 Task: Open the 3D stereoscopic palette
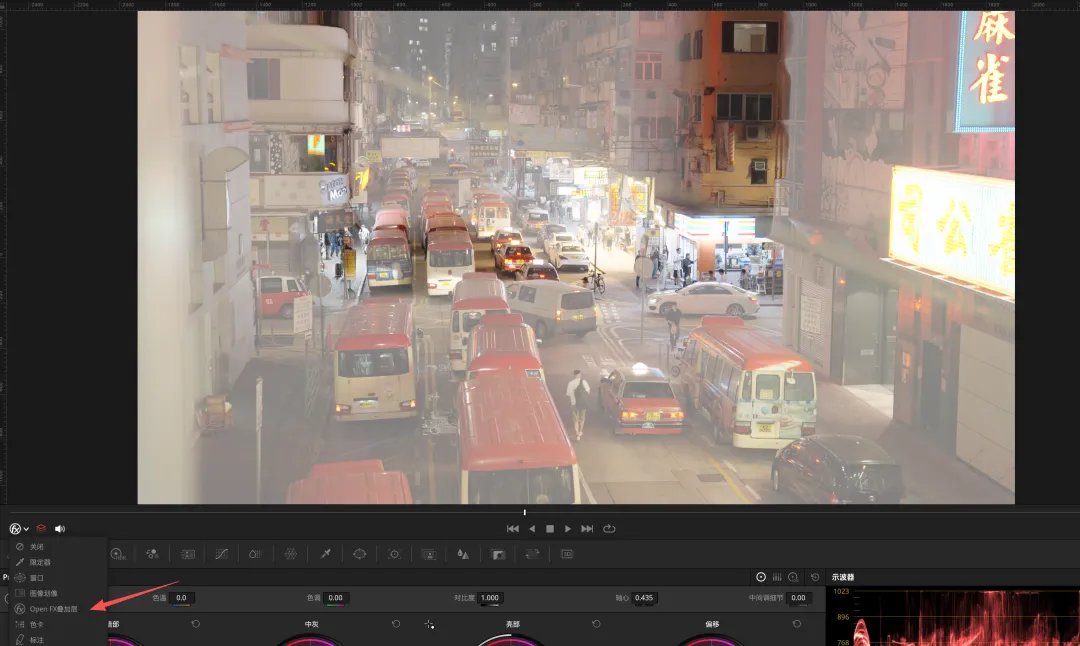[567, 554]
